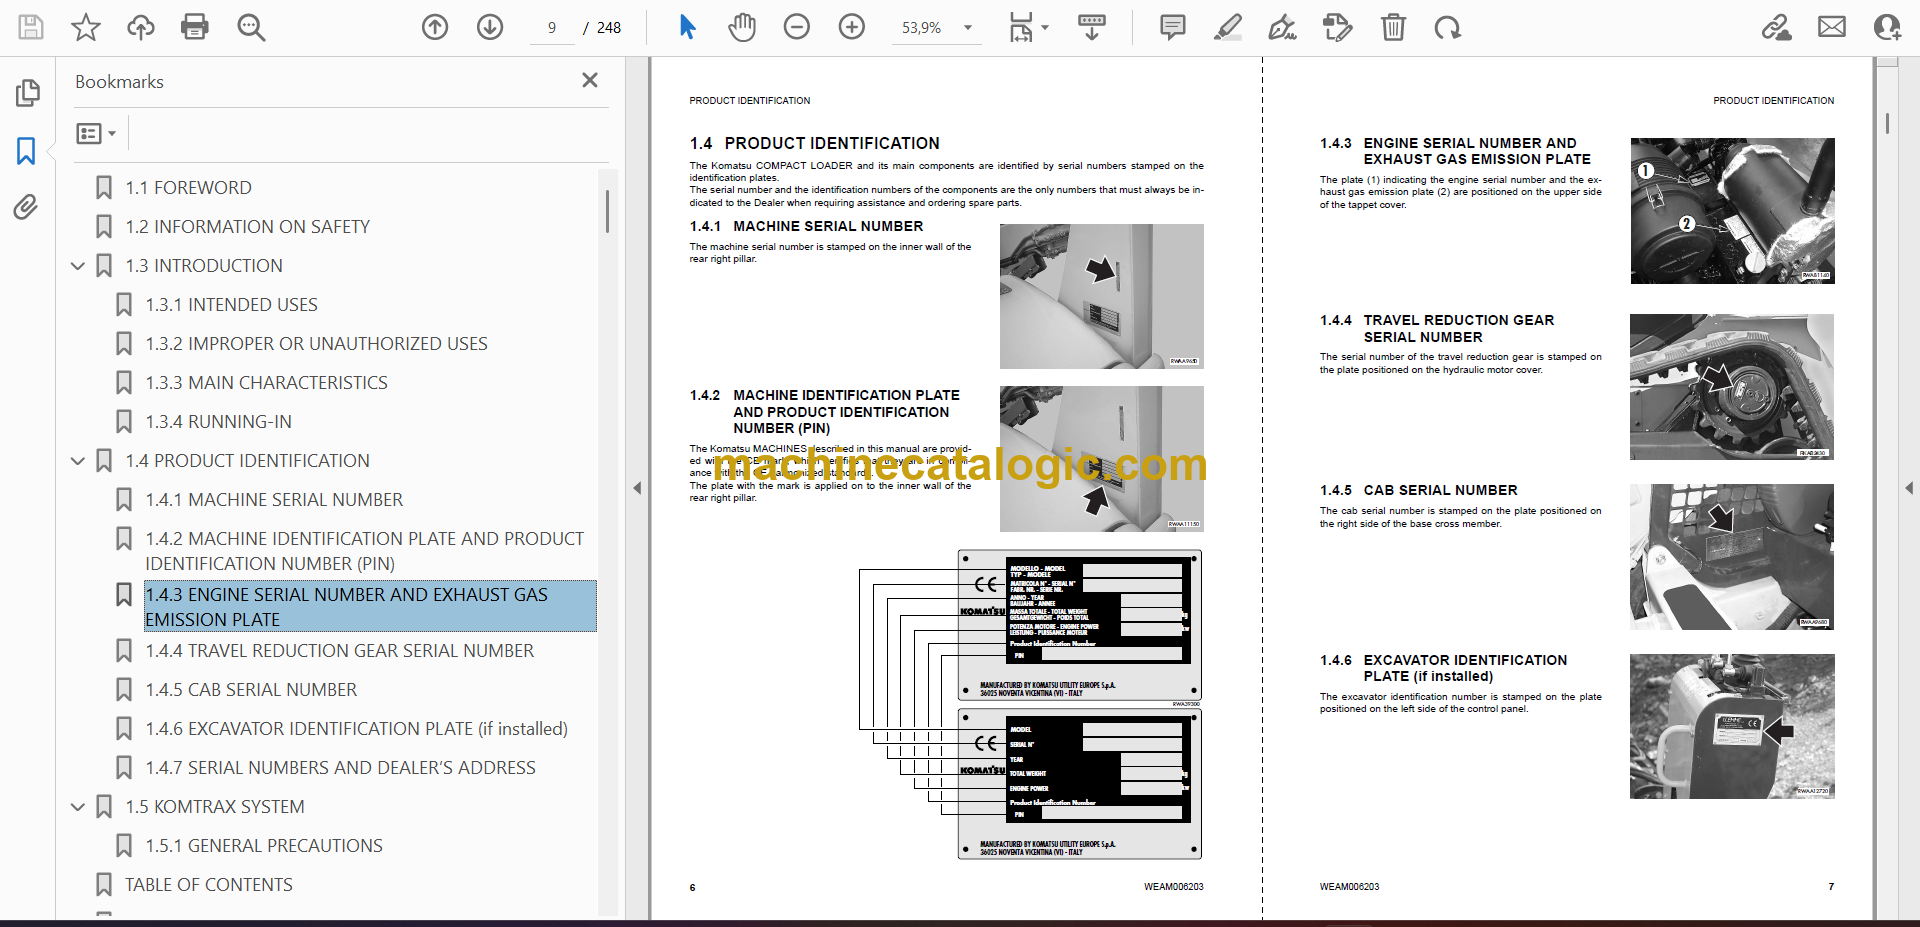Collapse the 1.4 PRODUCT IDENTIFICATION bookmark
Image resolution: width=1920 pixels, height=927 pixels.
[x=78, y=461]
